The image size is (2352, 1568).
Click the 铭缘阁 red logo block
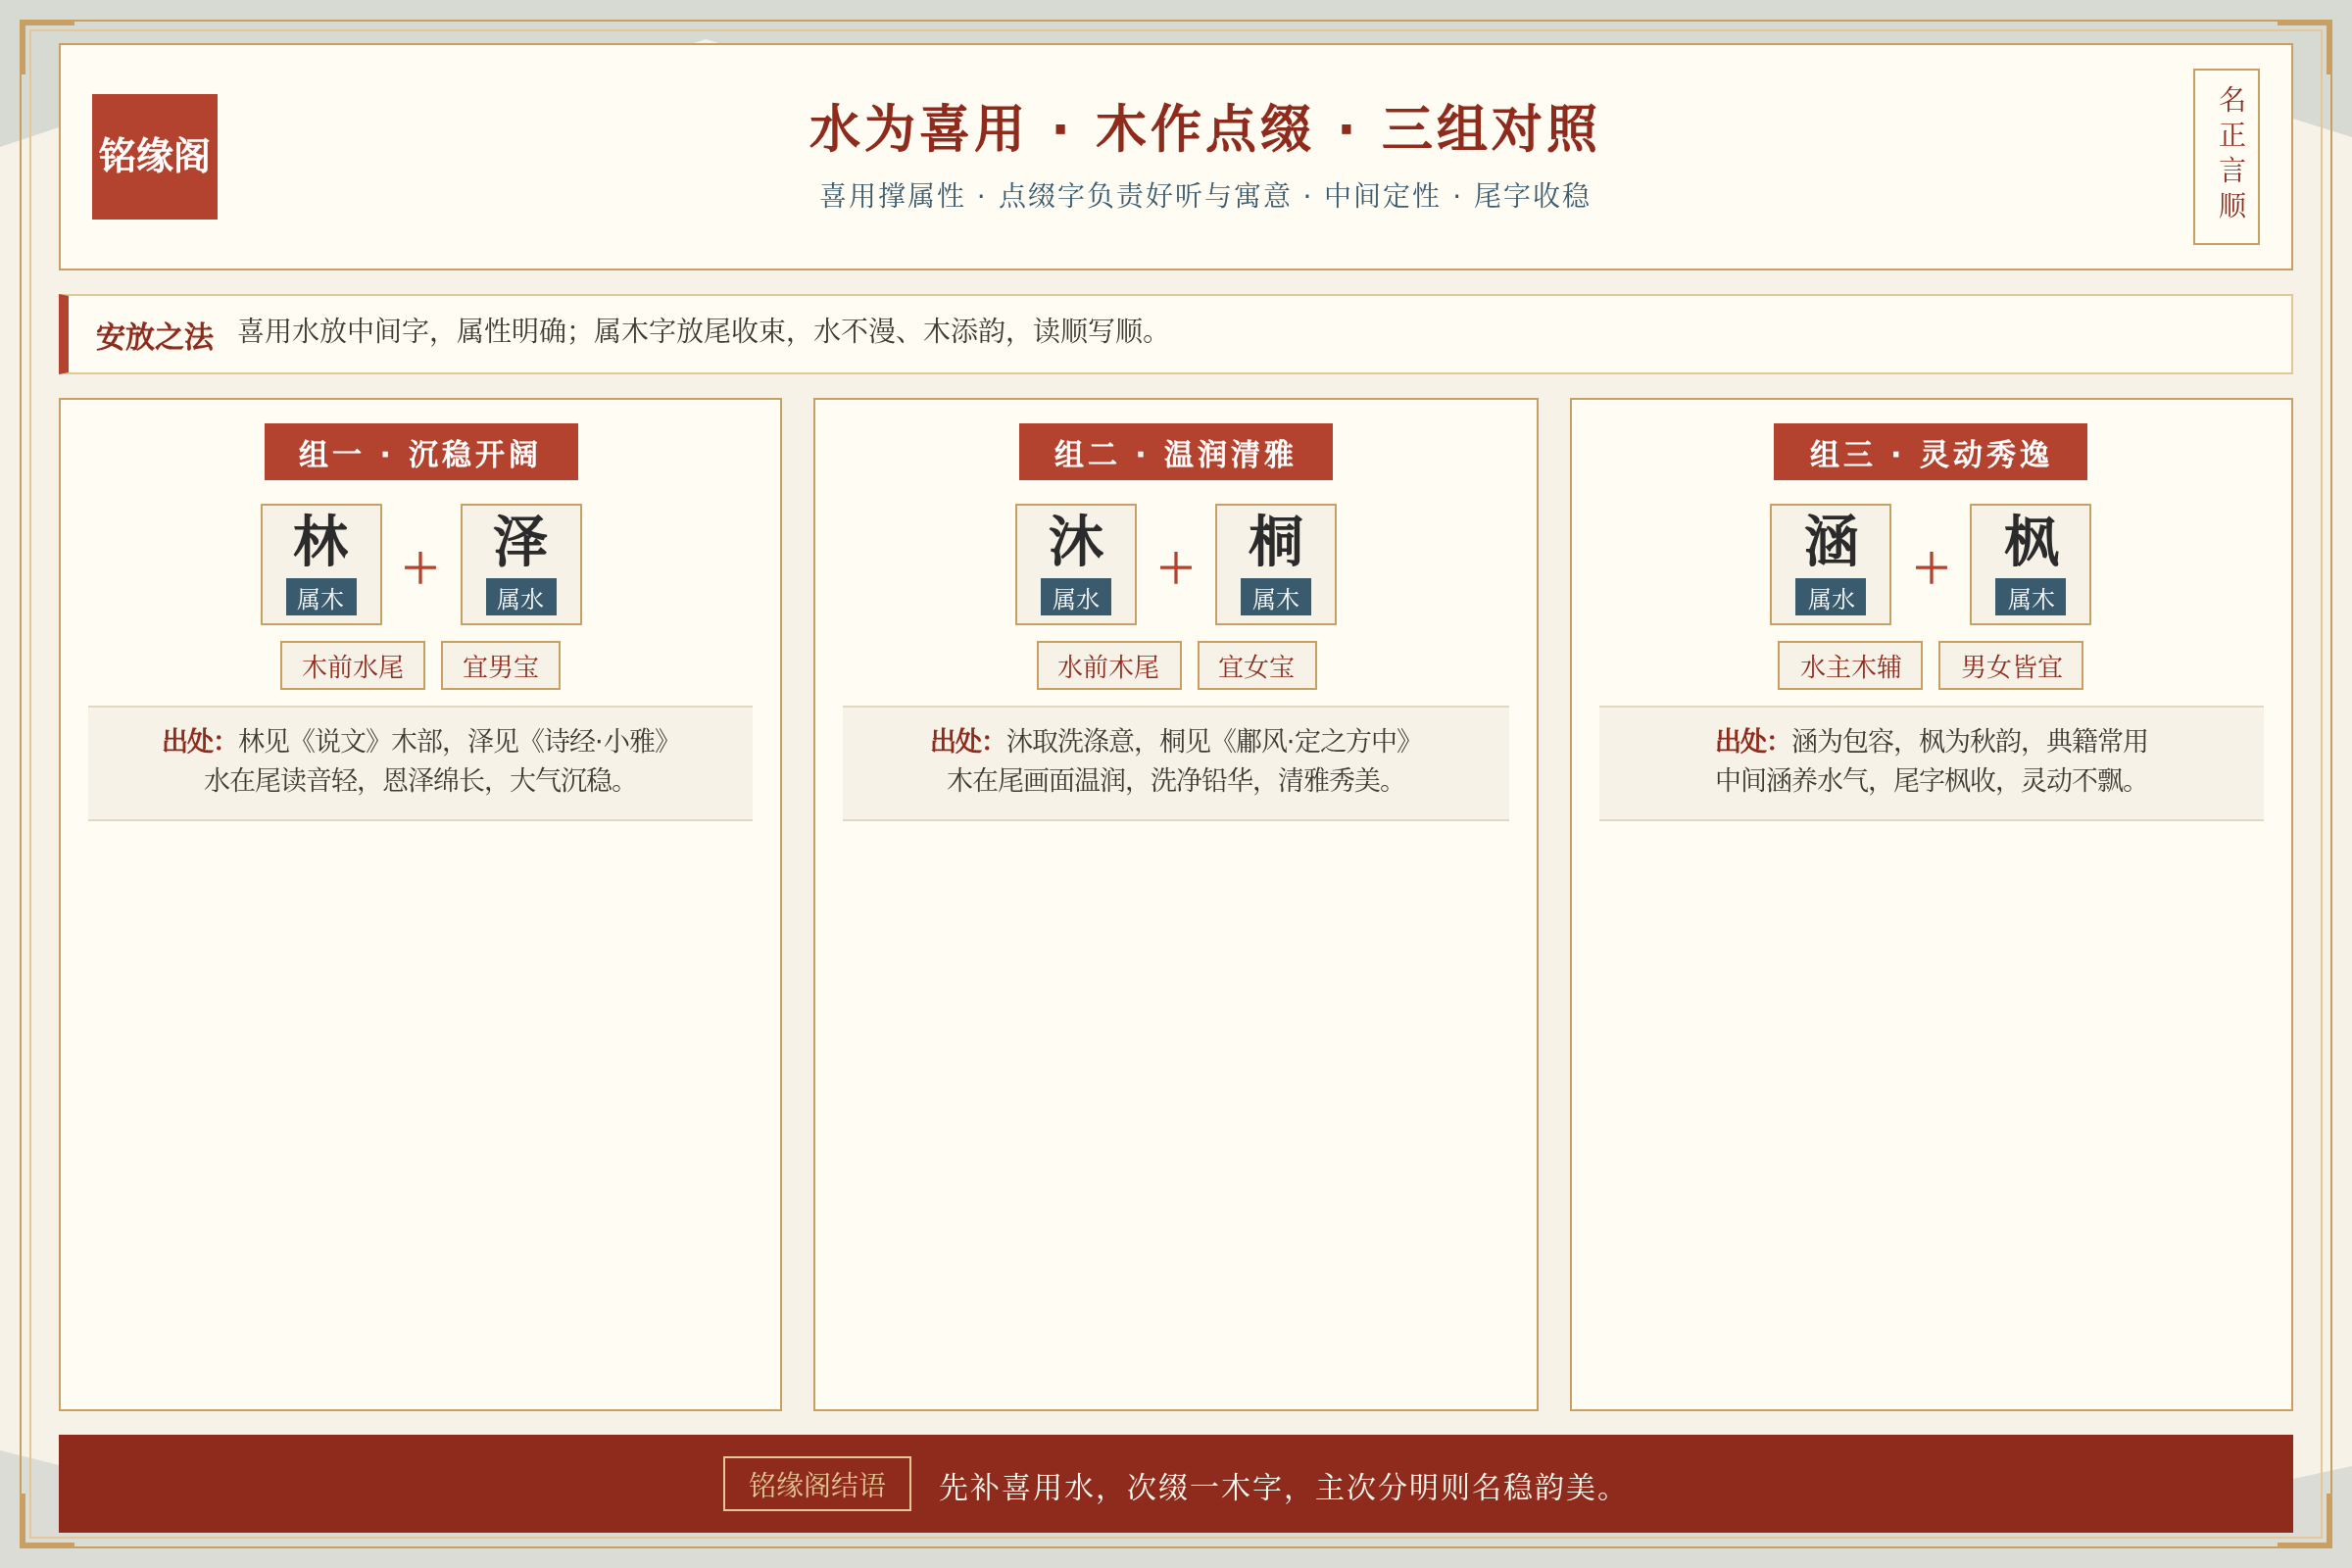coord(154,157)
